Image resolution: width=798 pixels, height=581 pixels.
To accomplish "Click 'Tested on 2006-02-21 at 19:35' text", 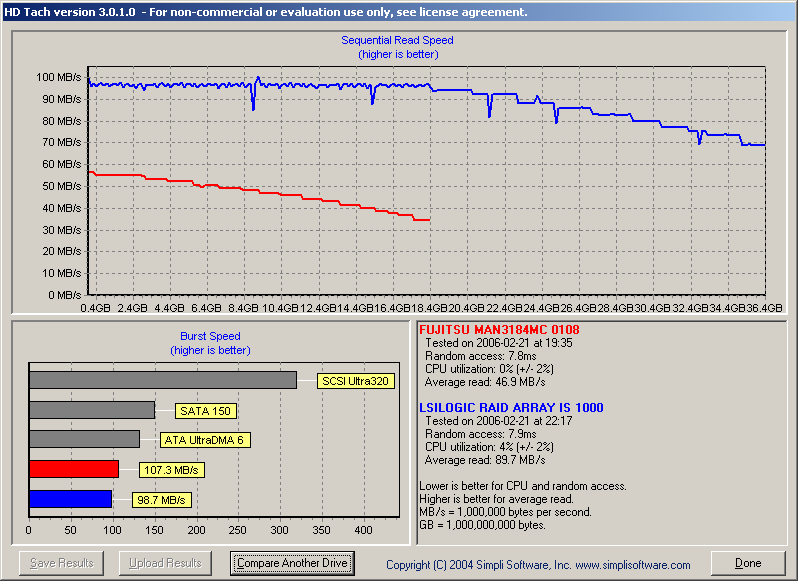I will [499, 343].
